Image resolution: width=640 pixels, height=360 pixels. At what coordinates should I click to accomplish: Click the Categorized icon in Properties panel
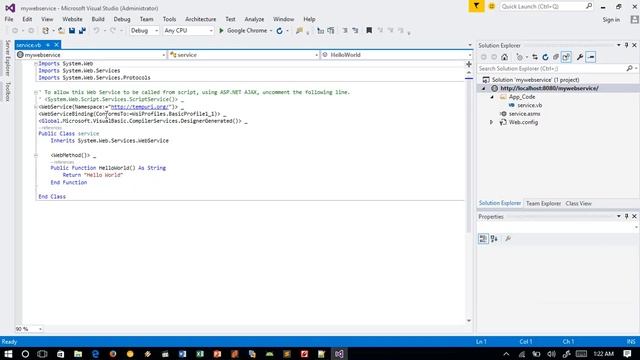[x=483, y=239]
